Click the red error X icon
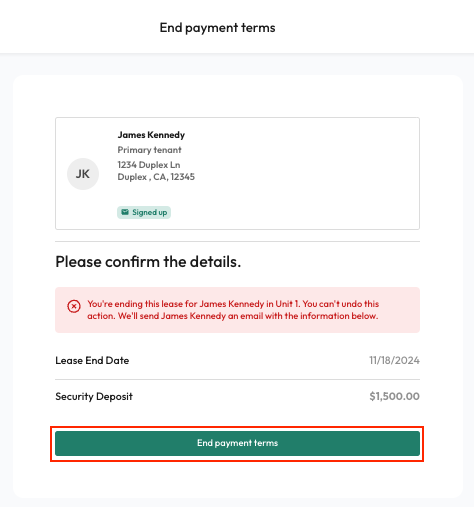The image size is (474, 507). (x=74, y=306)
